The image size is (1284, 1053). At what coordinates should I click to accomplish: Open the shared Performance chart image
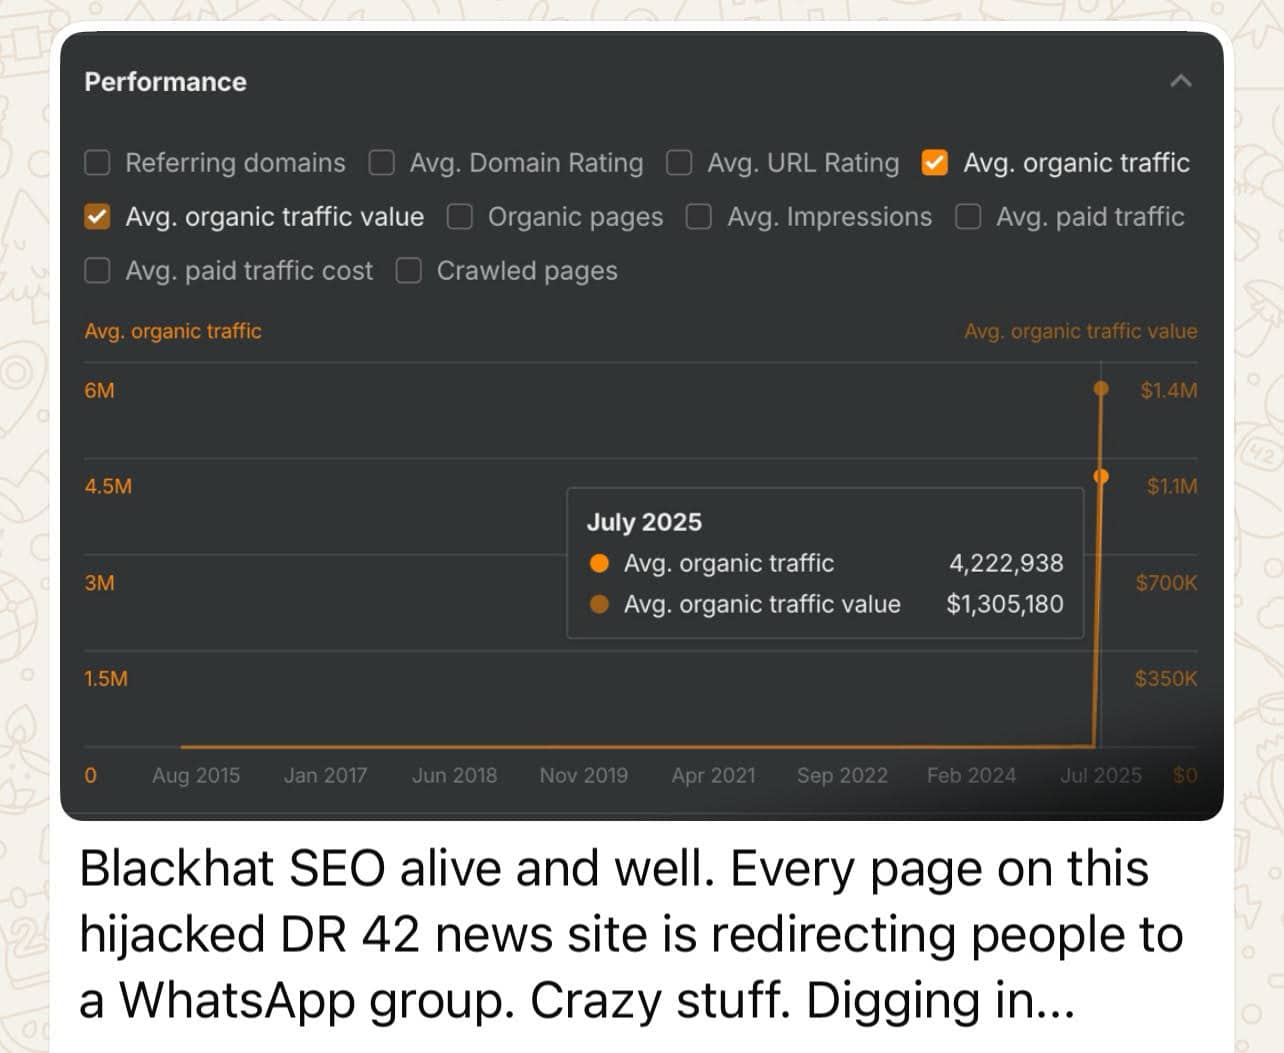point(642,426)
